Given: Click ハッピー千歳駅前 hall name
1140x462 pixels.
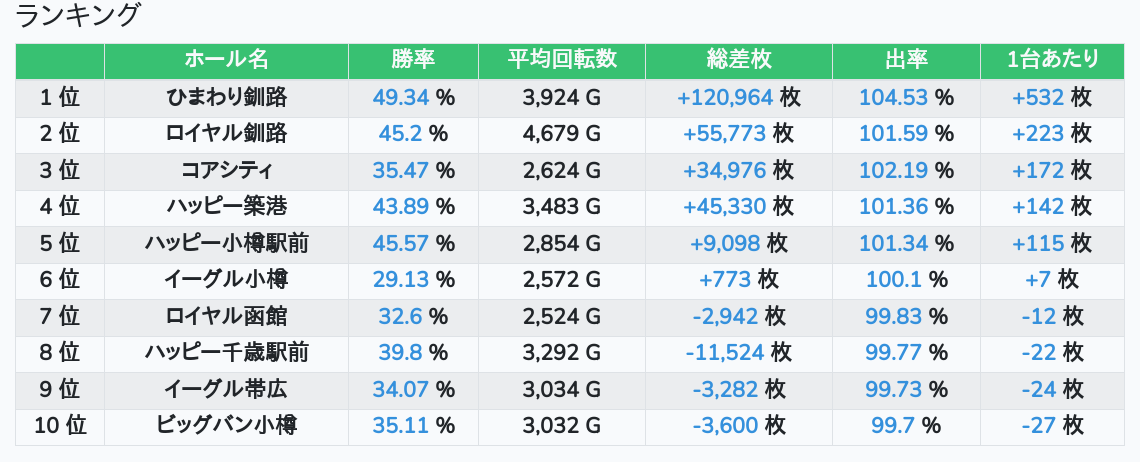Looking at the screenshot, I should click(226, 352).
